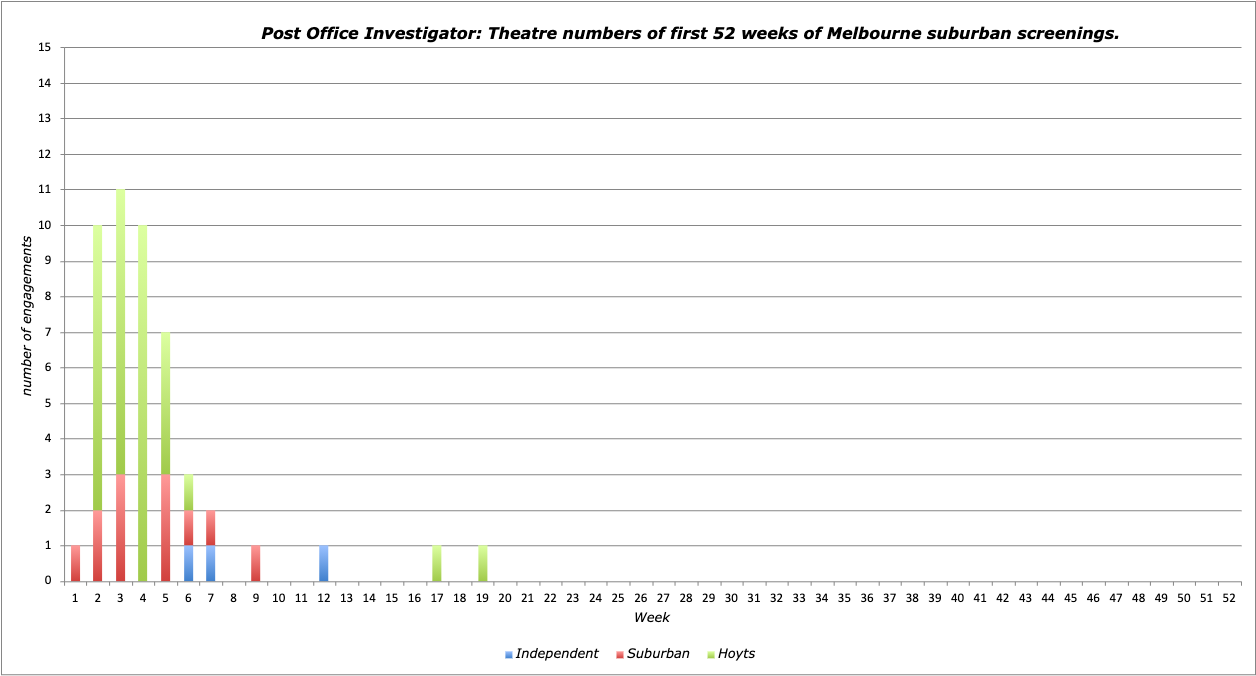Select the week 19 Hoyts bar

click(482, 563)
